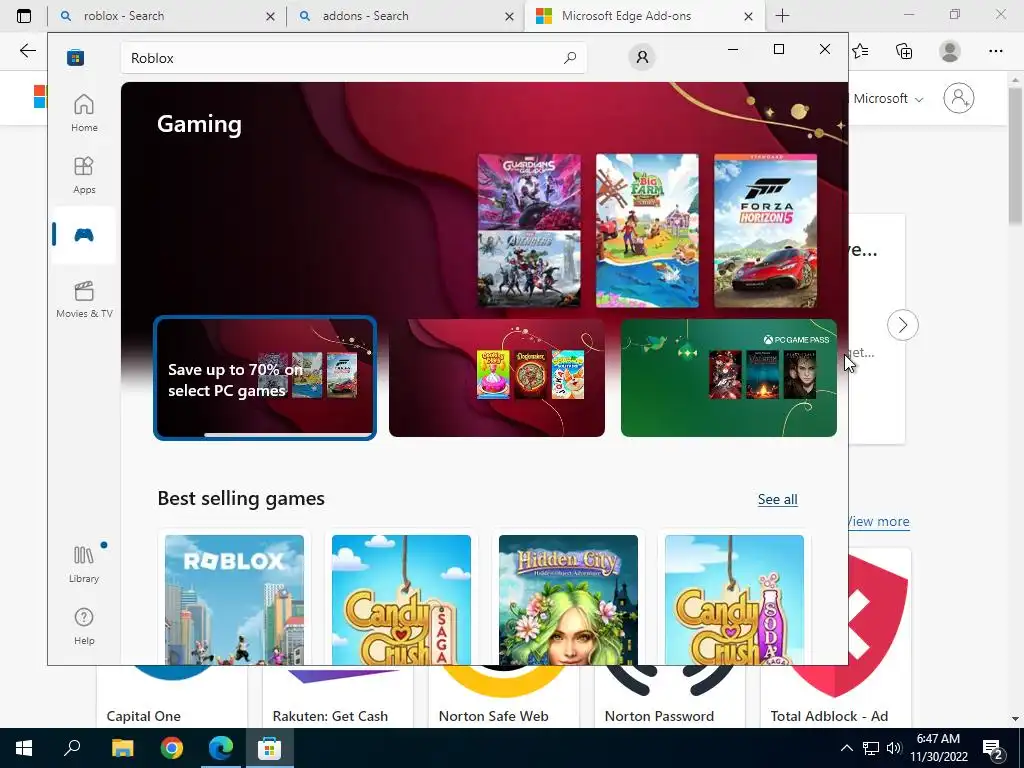The width and height of the screenshot is (1024, 768).
Task: Click Microsoft Store taskbar icon
Action: point(269,748)
